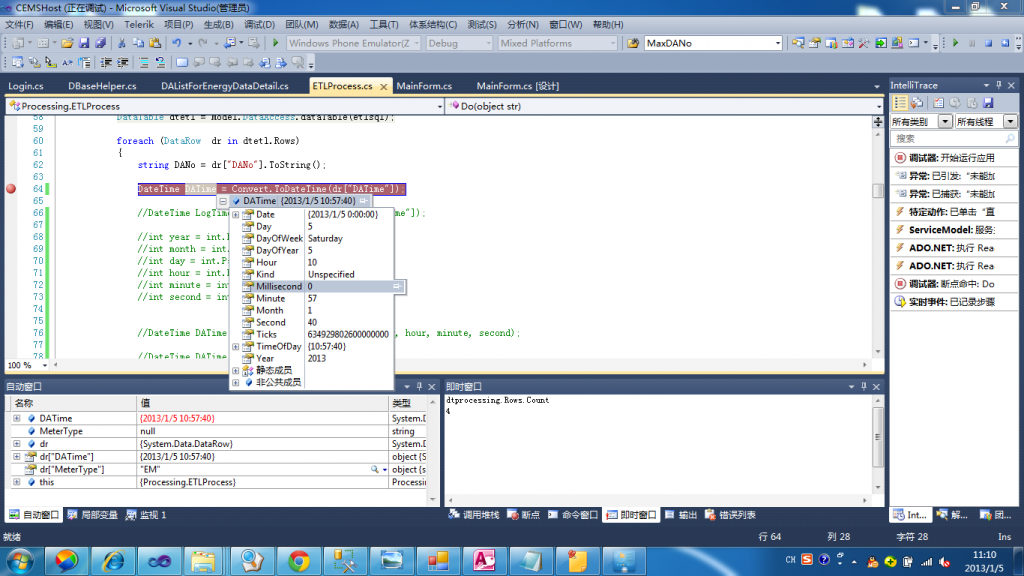
Task: Click the magnifier visualizer icon for dr["MeterType"]
Action: point(375,469)
